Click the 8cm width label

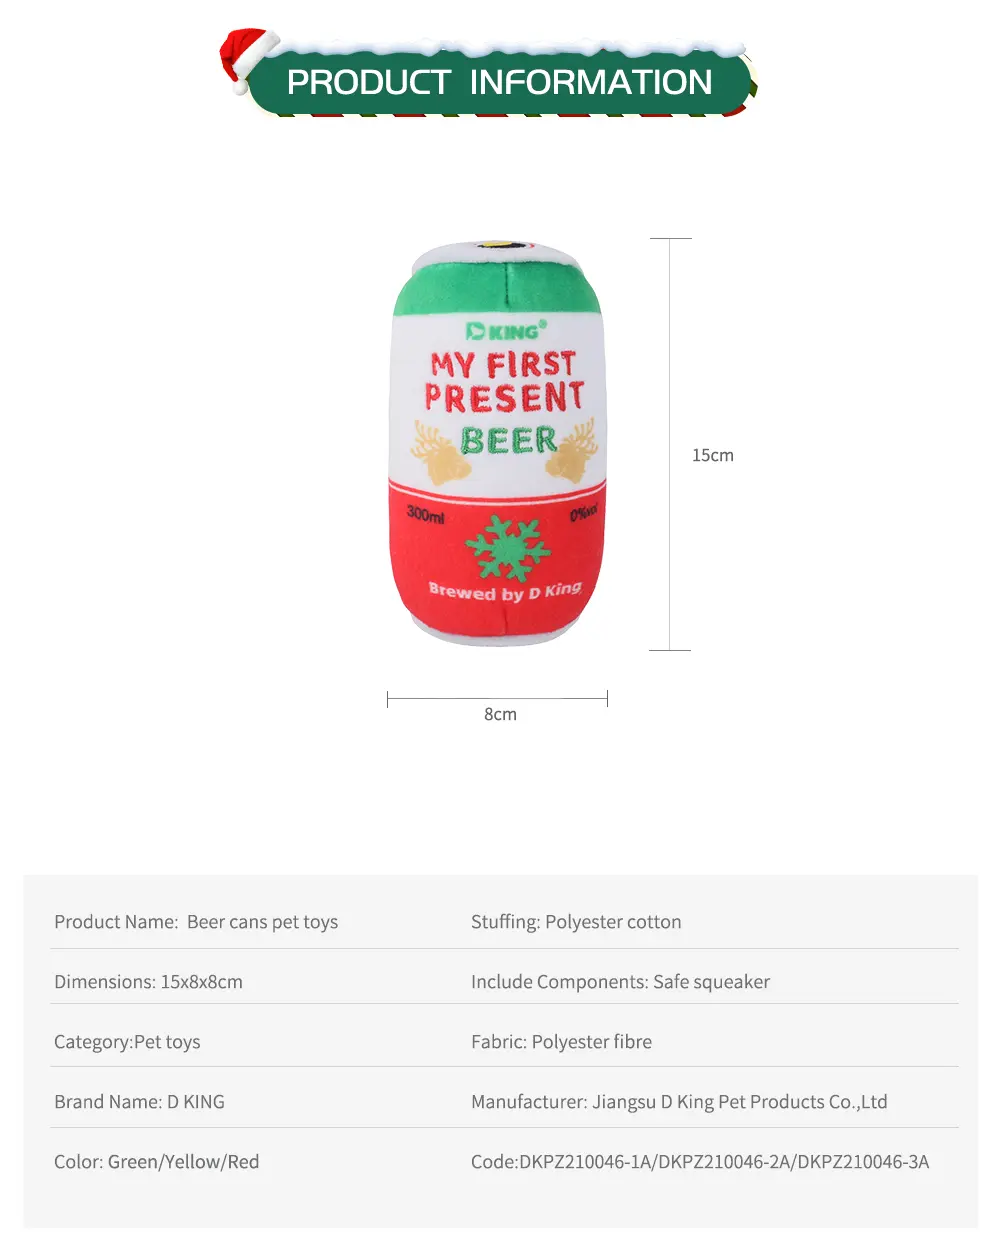500,714
